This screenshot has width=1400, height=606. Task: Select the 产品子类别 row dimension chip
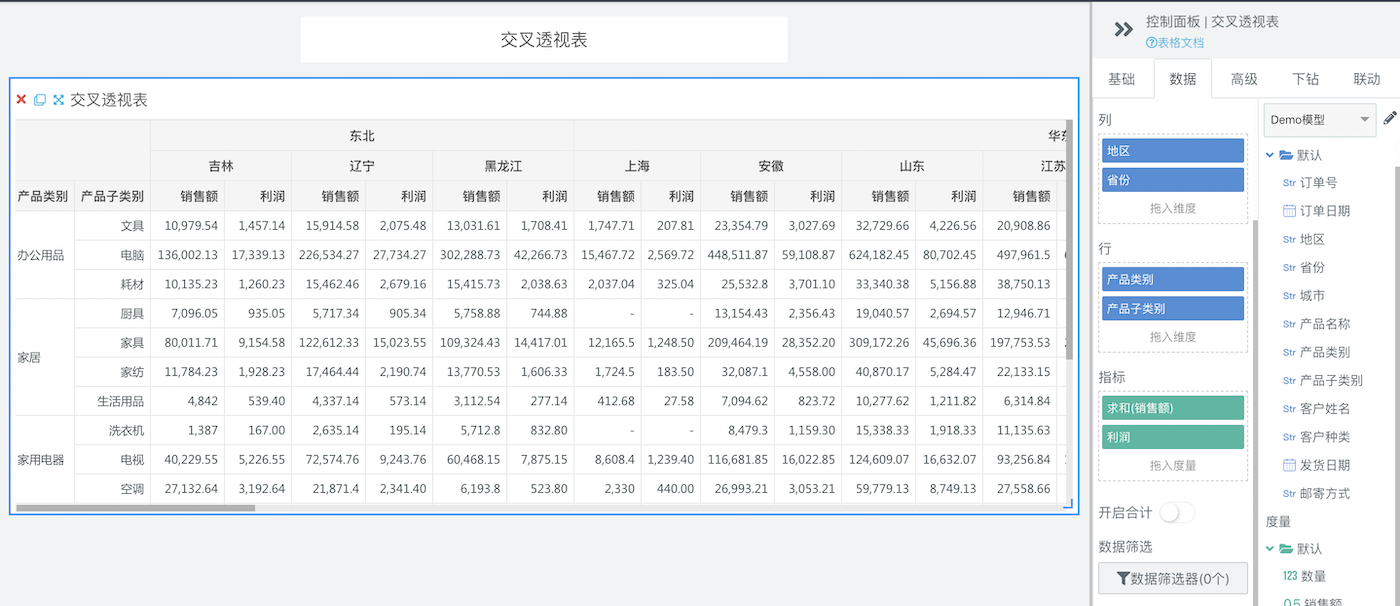pyautogui.click(x=1173, y=308)
